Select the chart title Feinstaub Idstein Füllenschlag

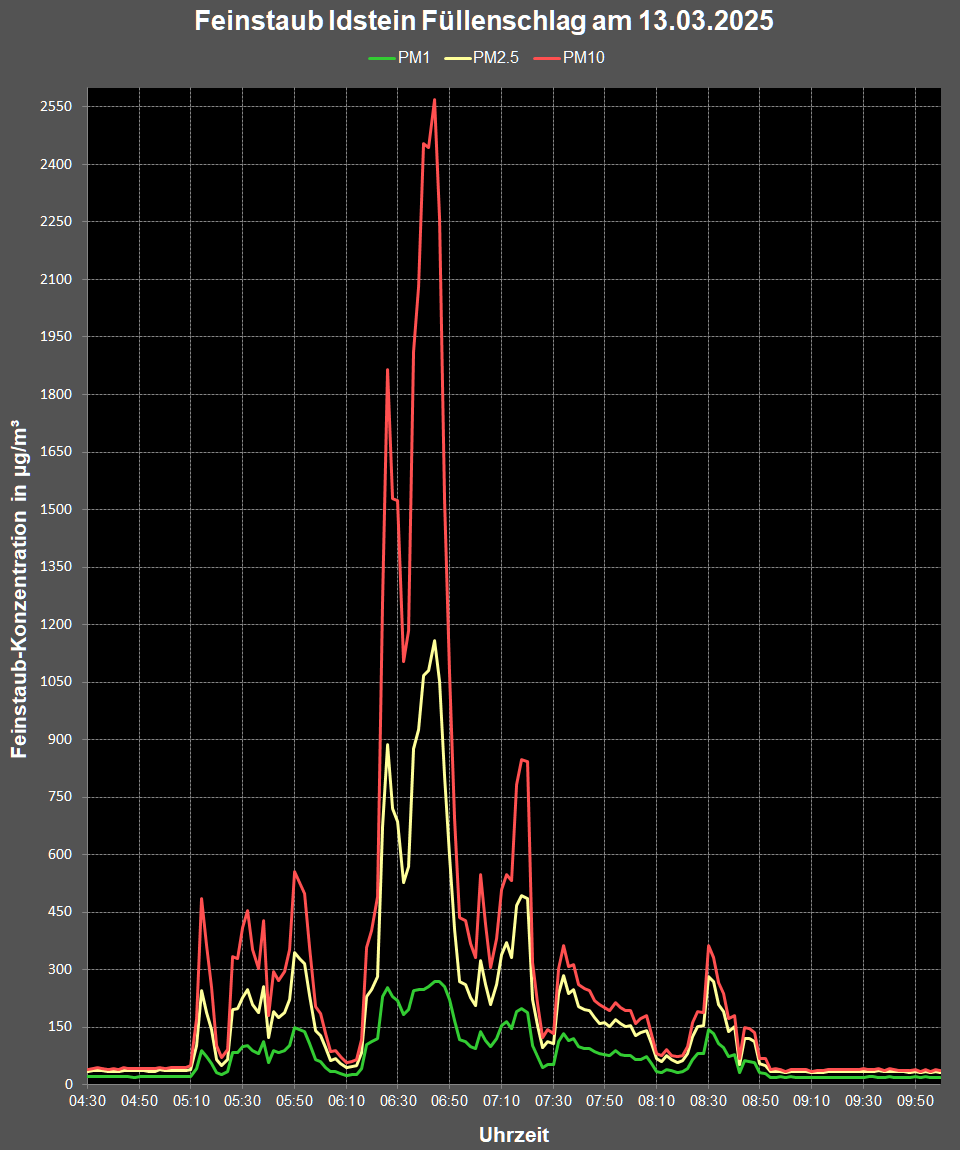[483, 22]
